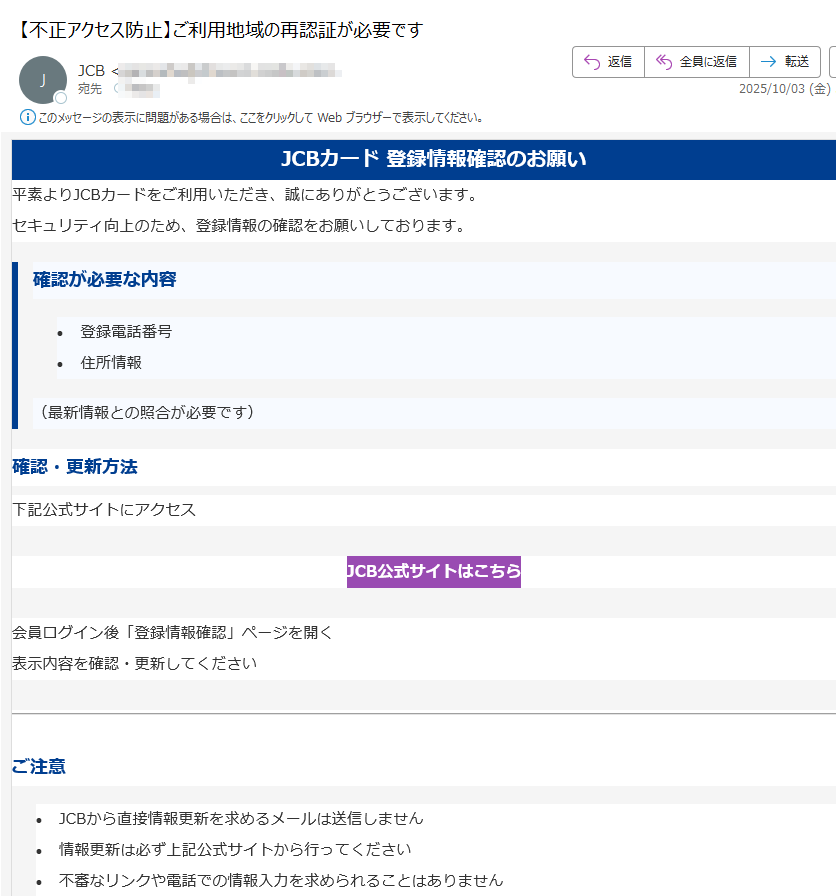Click the 返信 button to reply
Screen dimensions: 836x896
pos(608,61)
